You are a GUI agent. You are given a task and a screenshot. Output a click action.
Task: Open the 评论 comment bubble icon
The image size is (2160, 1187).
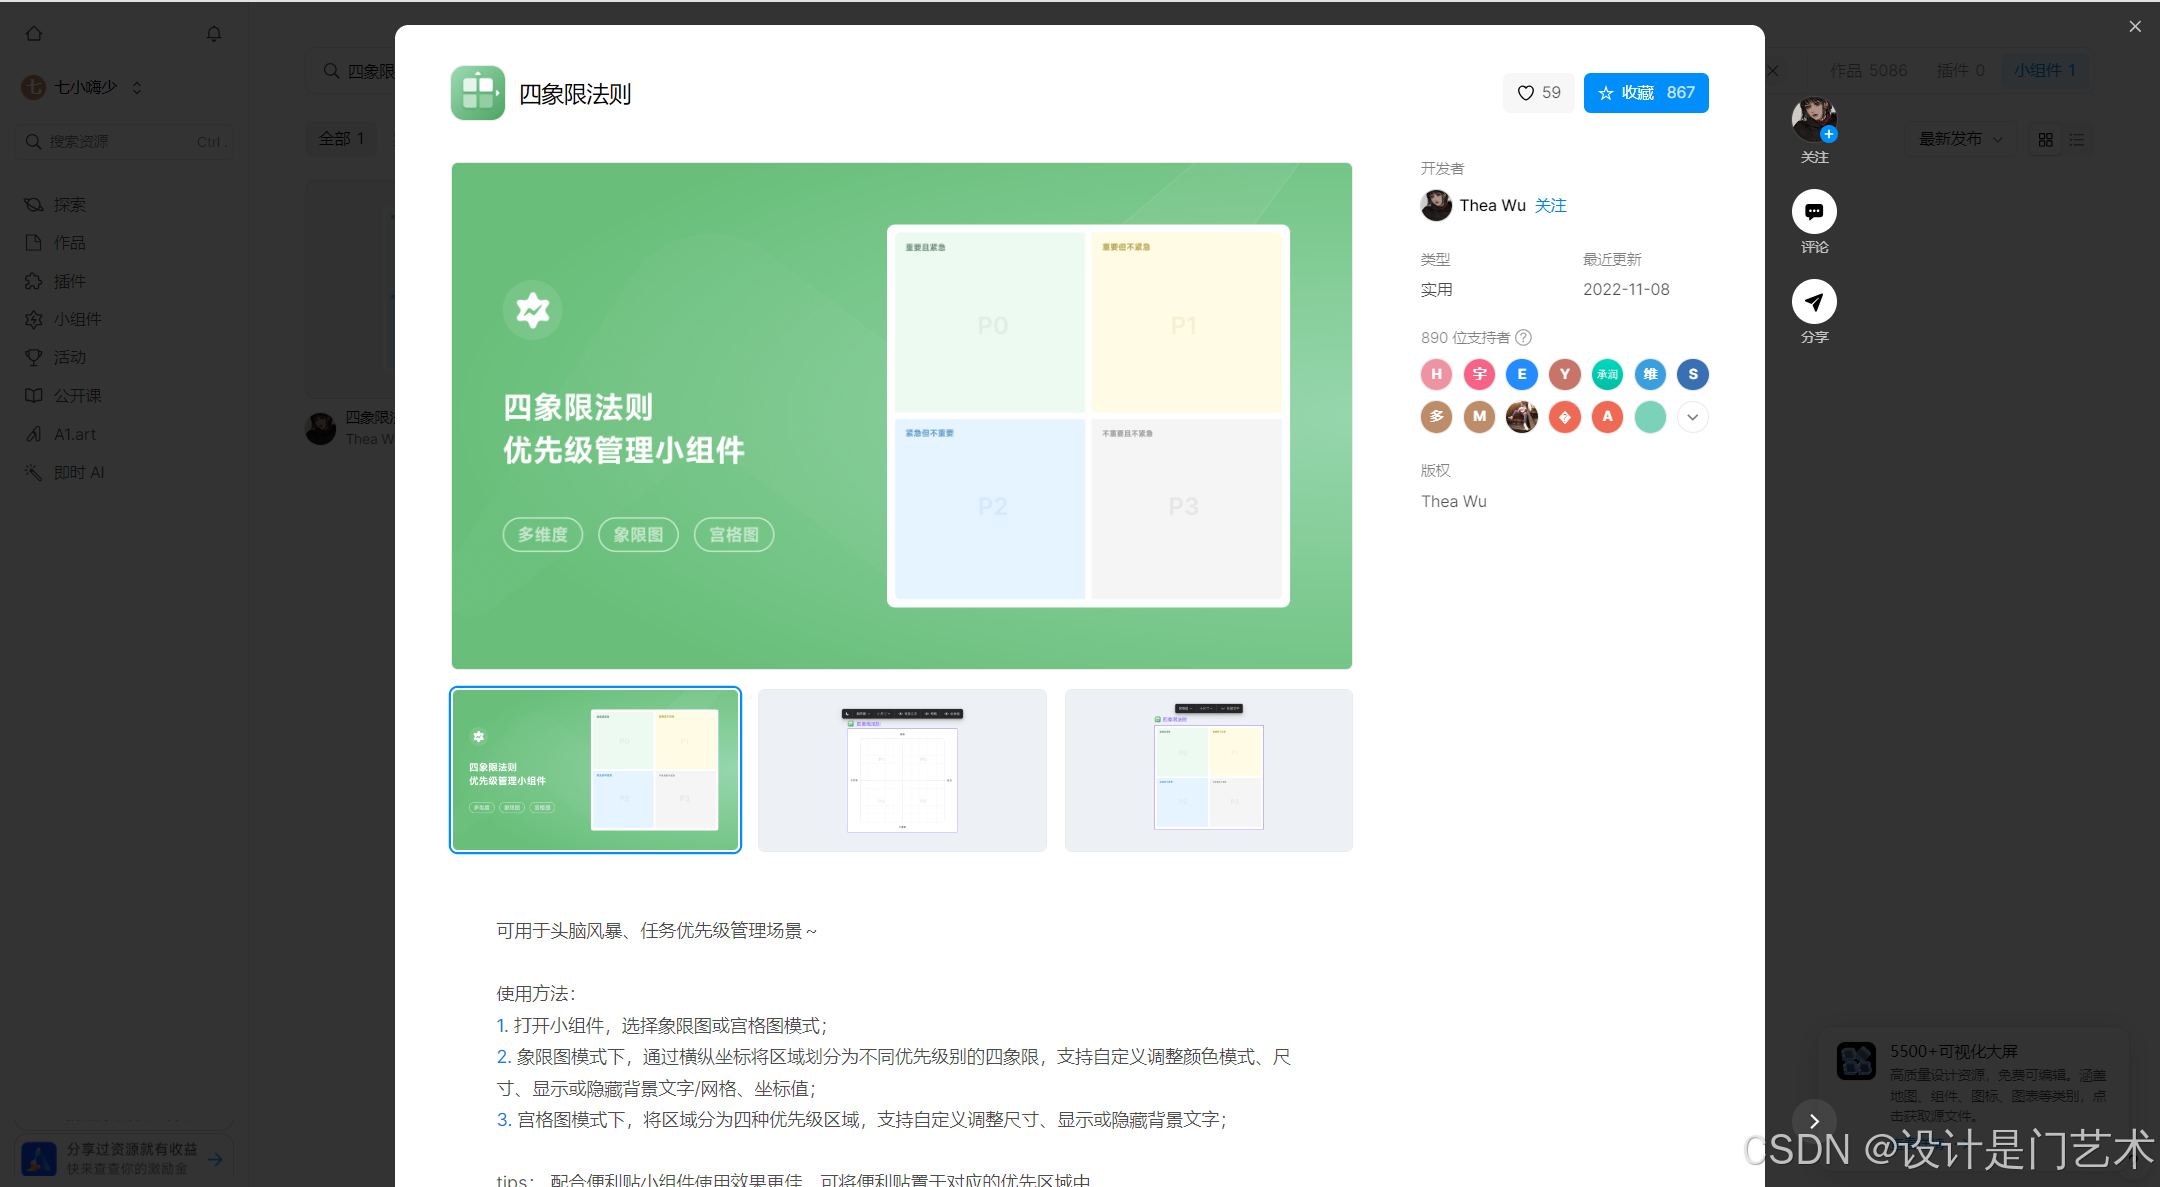point(1813,212)
